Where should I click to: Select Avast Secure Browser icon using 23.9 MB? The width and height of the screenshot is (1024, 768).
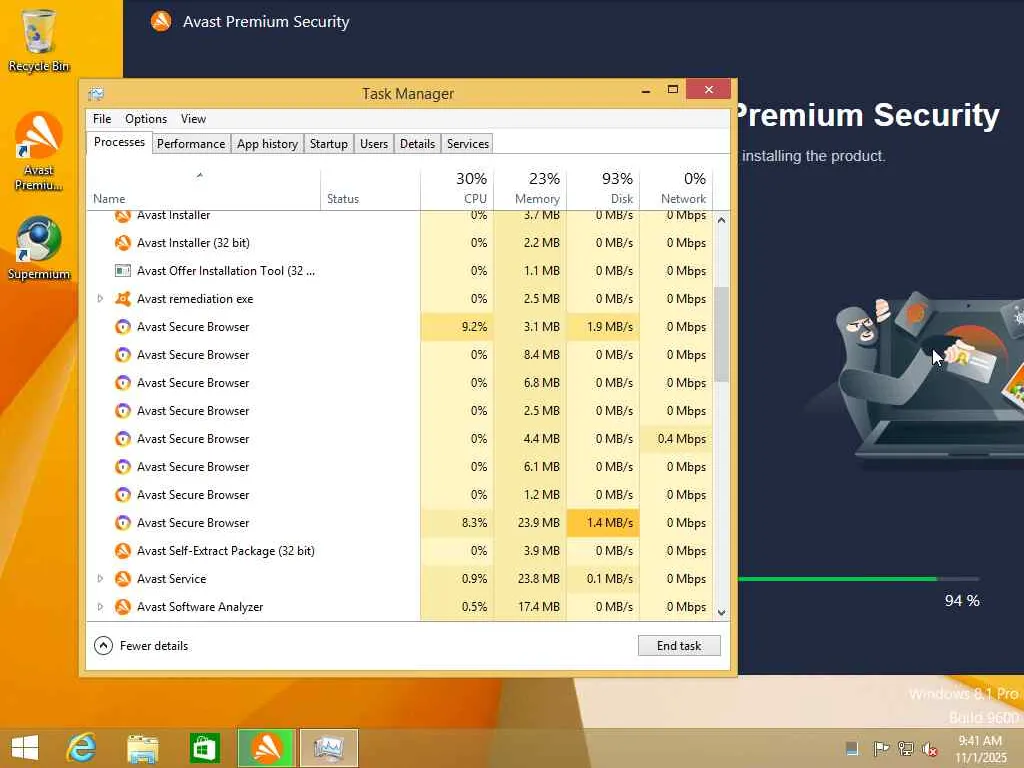123,522
